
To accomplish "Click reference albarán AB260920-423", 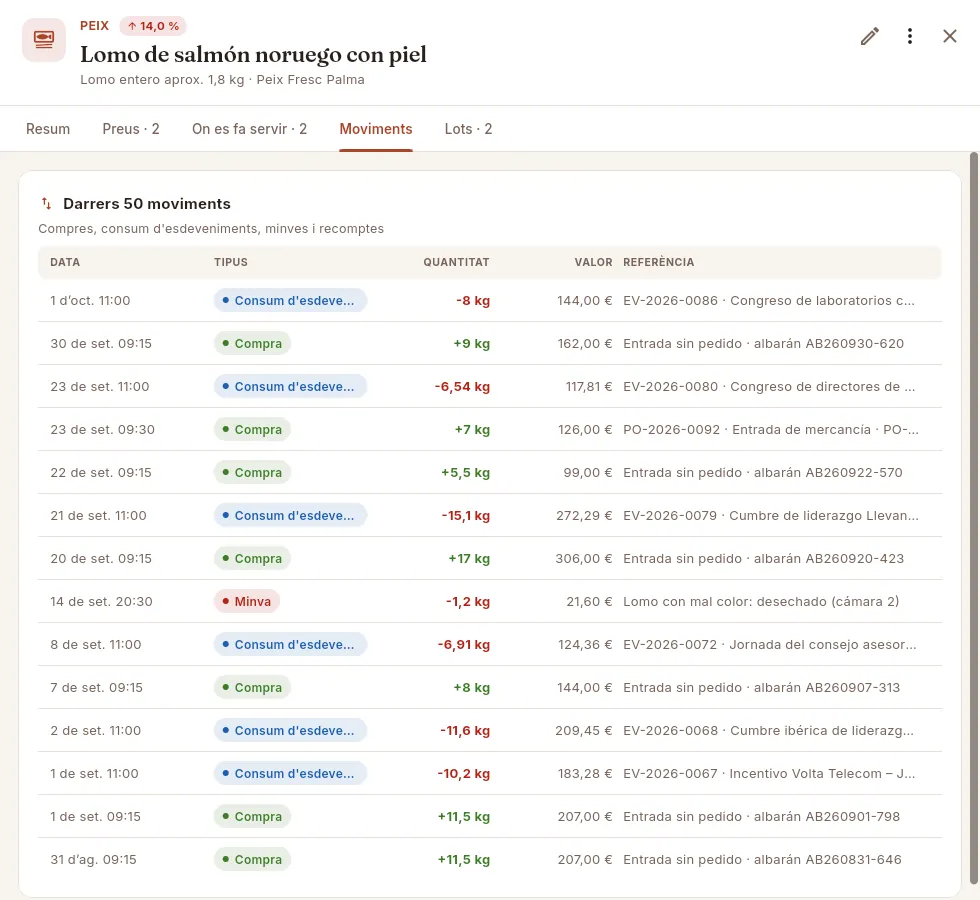I will click(x=763, y=559).
